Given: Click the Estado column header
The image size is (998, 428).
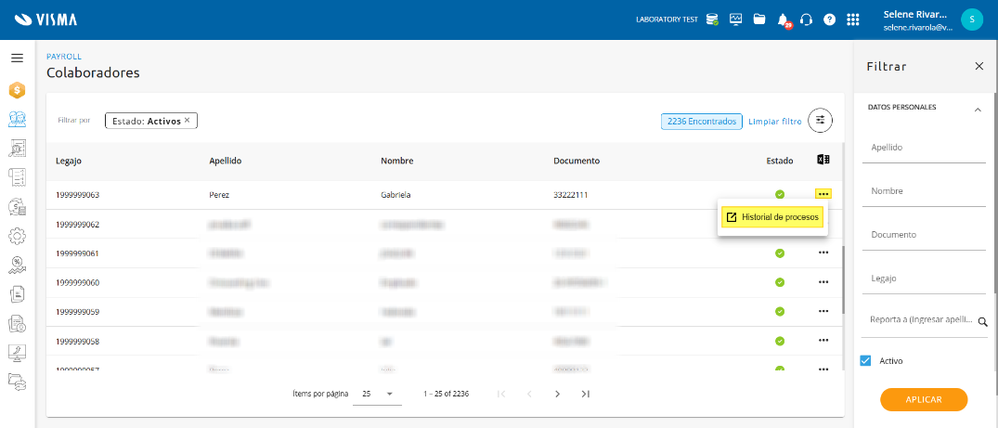Looking at the screenshot, I should pyautogui.click(x=780, y=161).
